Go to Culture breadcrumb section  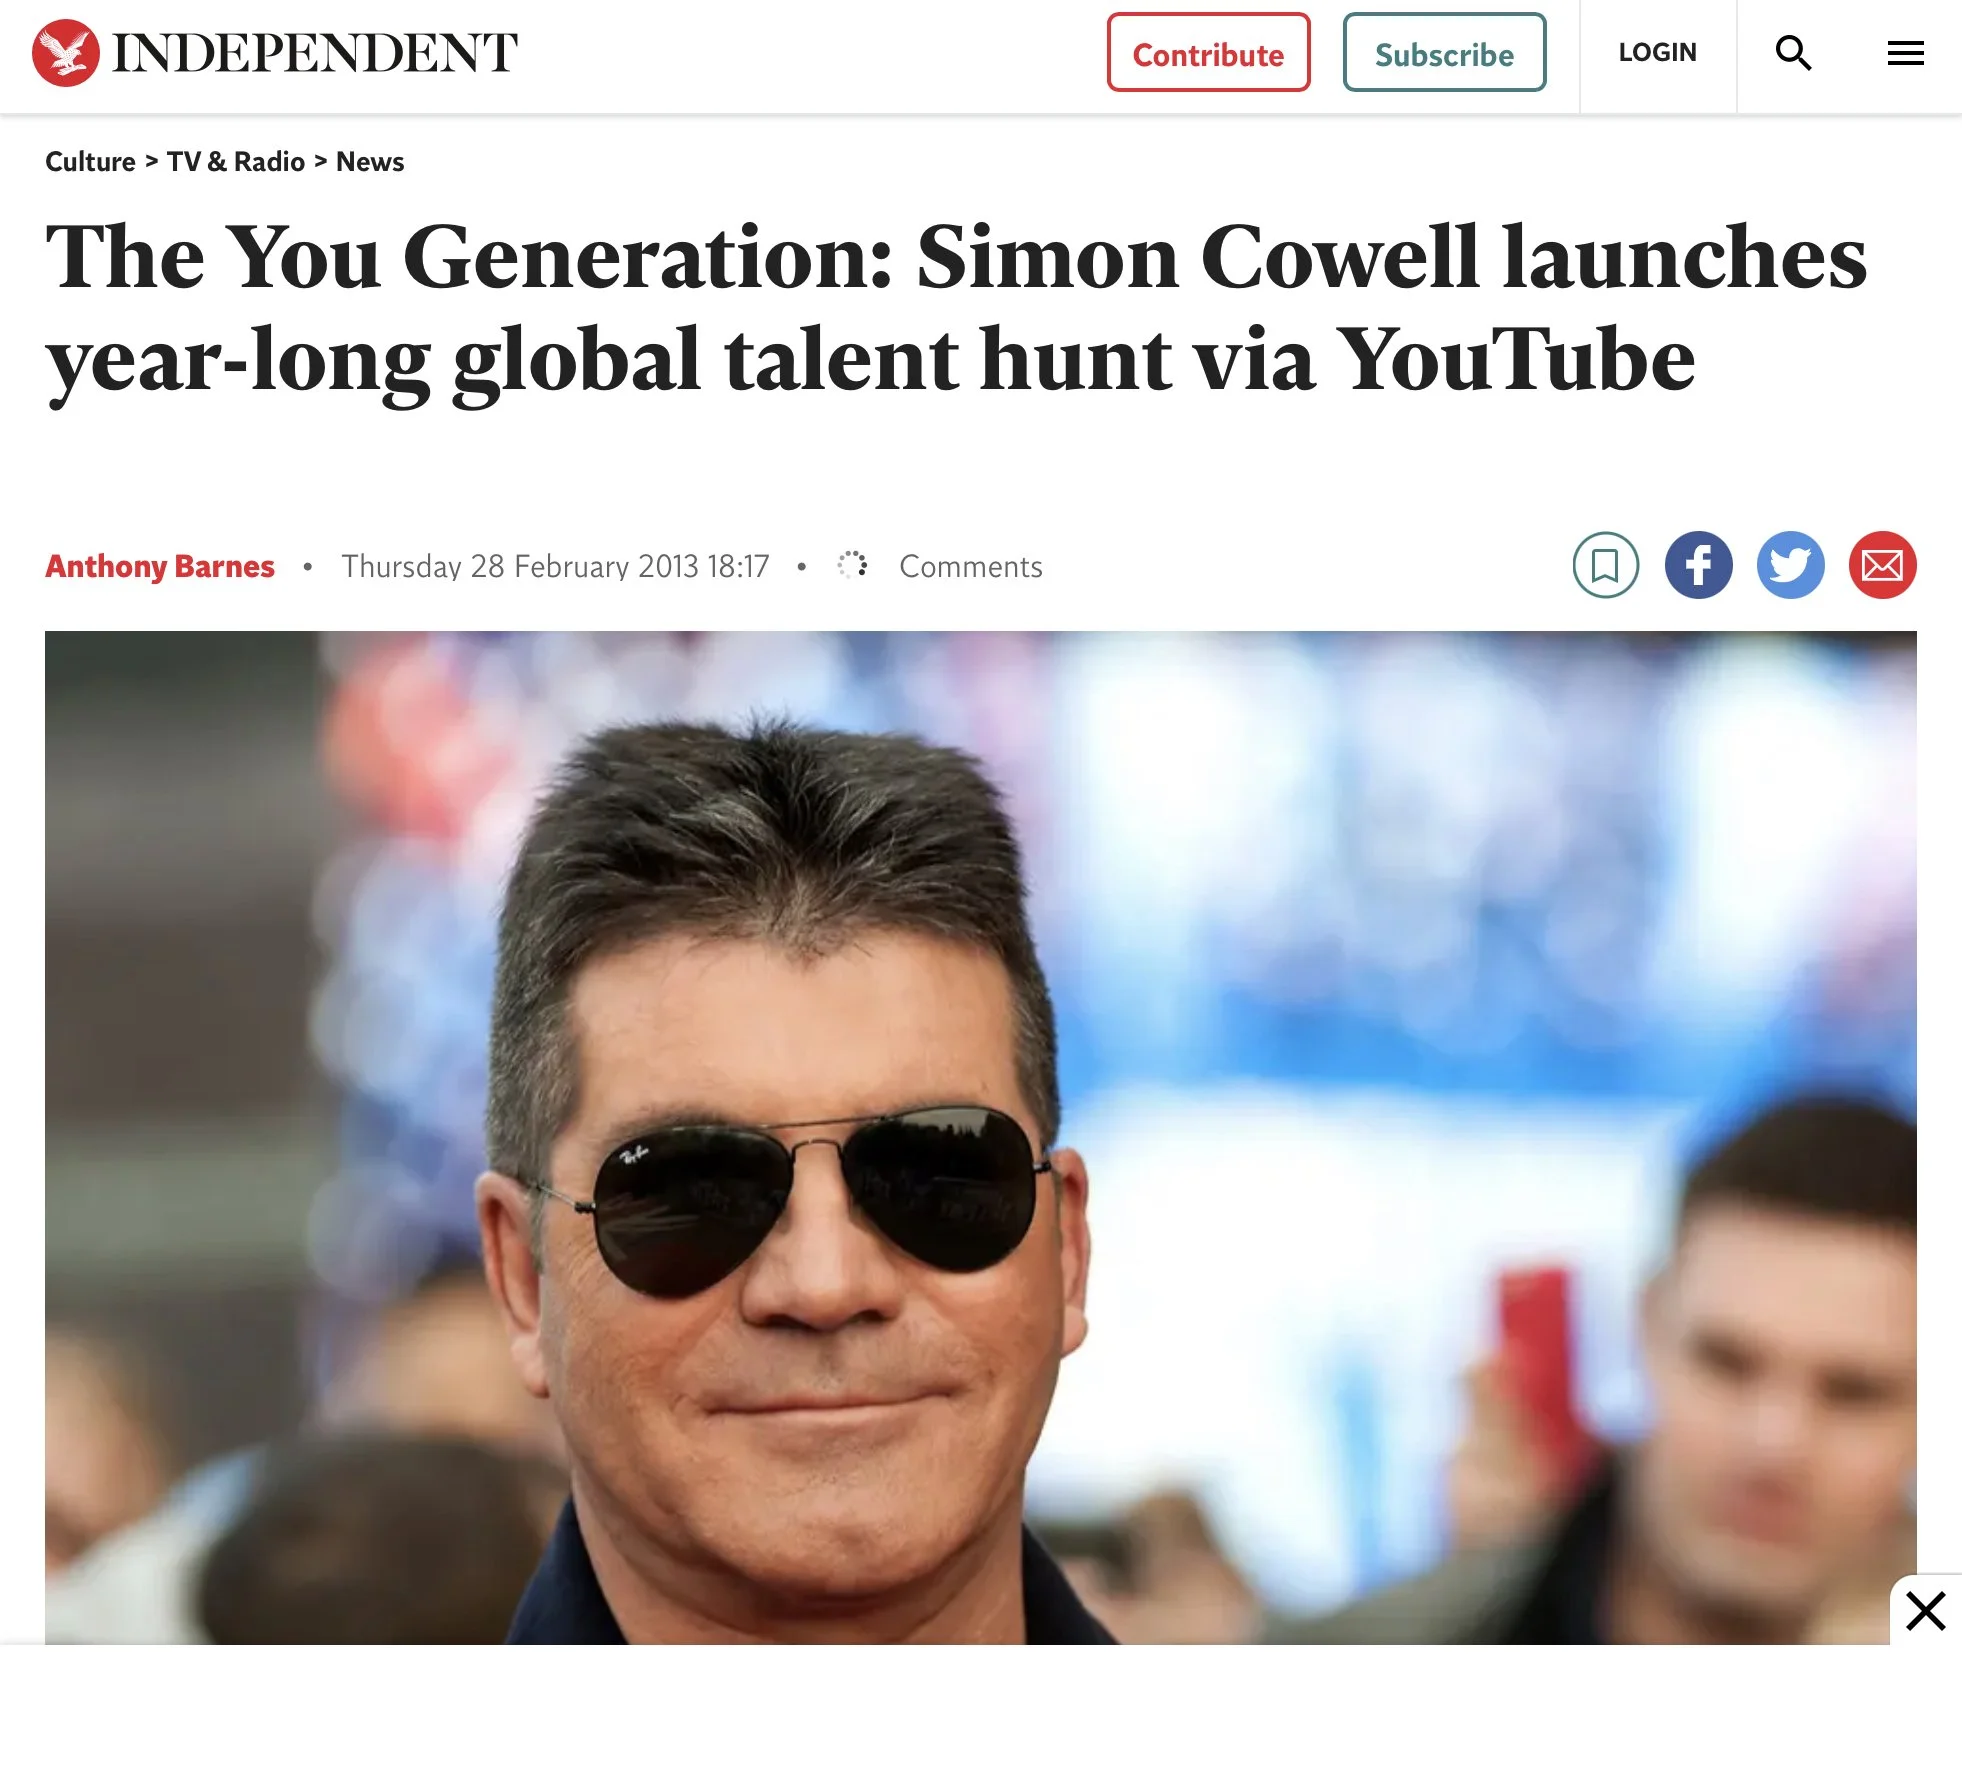click(90, 162)
